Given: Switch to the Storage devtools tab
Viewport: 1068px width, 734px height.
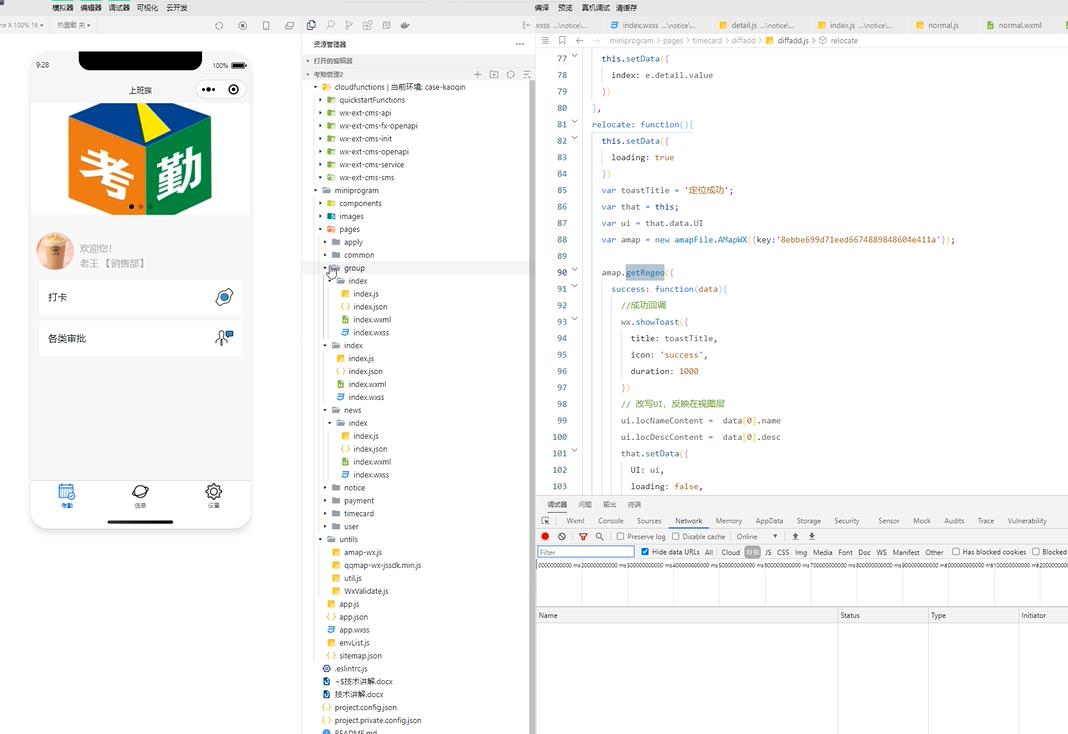Looking at the screenshot, I should click(x=808, y=521).
